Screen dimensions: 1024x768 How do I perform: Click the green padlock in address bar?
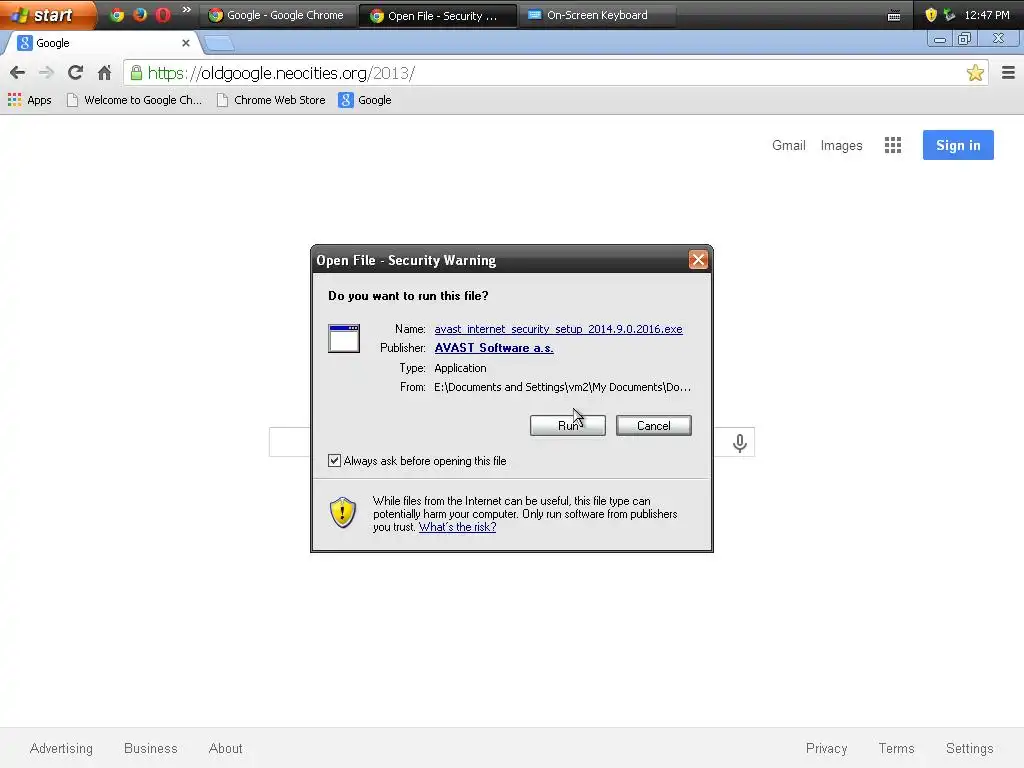click(x=136, y=72)
